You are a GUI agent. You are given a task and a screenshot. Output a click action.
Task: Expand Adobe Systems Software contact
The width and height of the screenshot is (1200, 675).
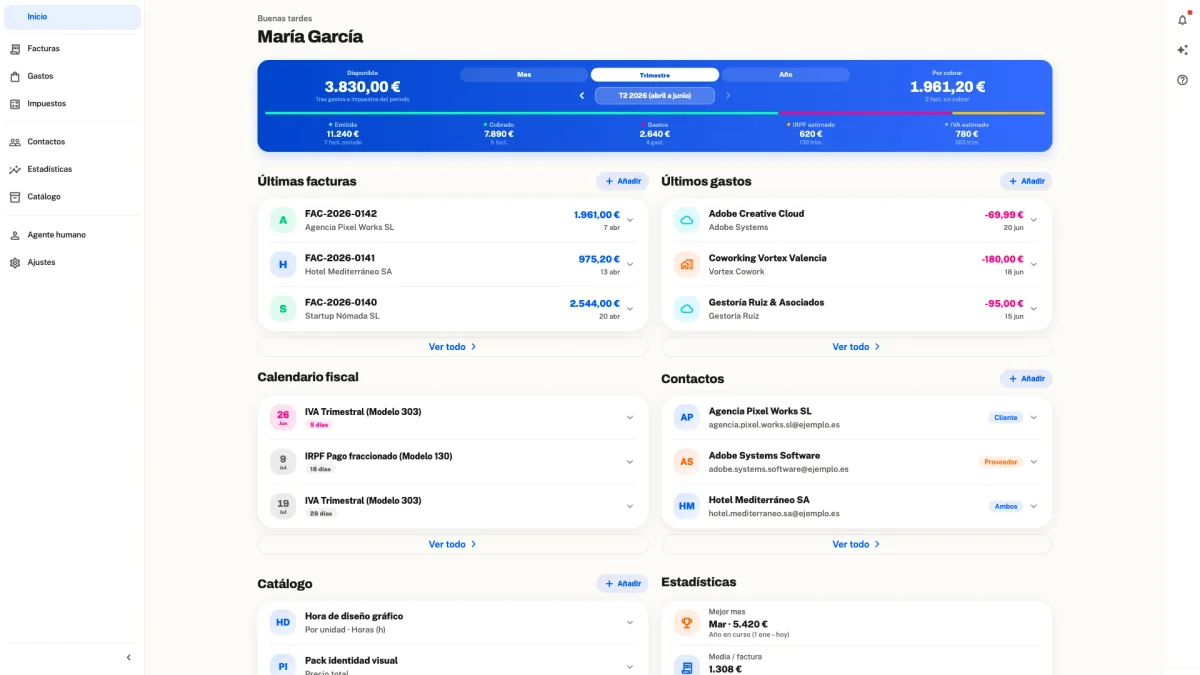click(1034, 462)
